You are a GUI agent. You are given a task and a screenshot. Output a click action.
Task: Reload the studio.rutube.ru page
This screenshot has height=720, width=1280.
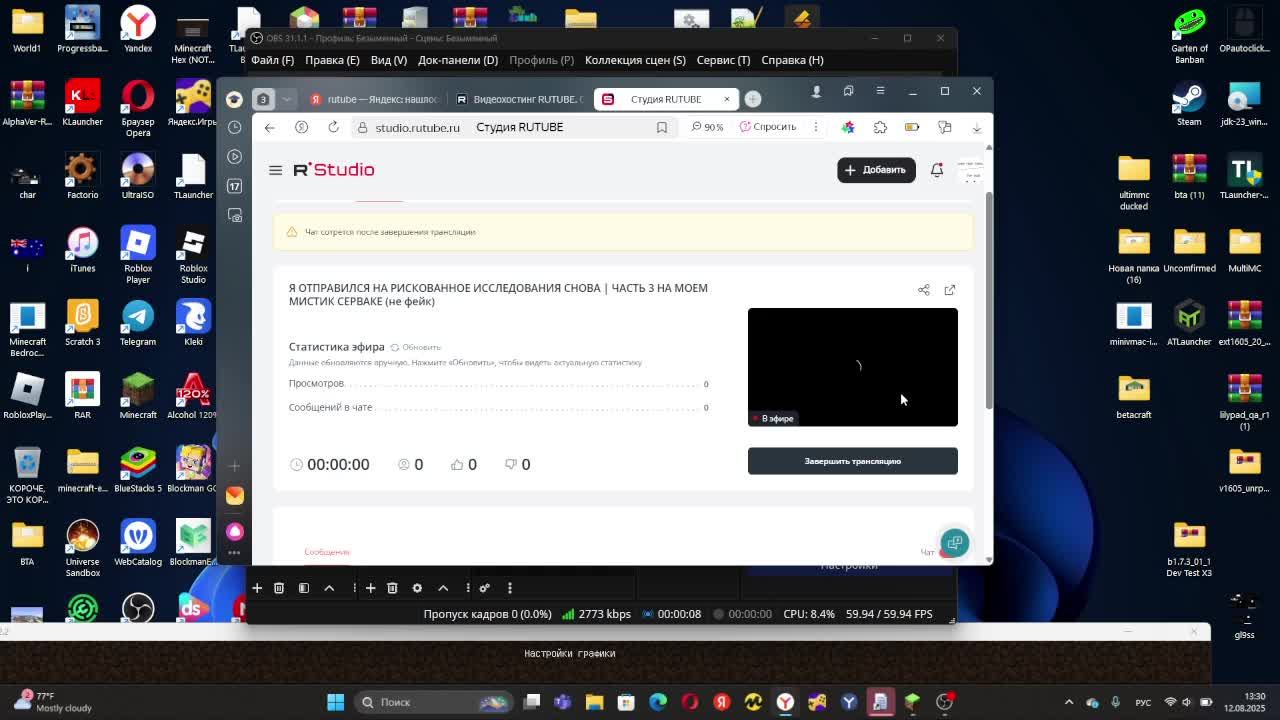click(333, 127)
